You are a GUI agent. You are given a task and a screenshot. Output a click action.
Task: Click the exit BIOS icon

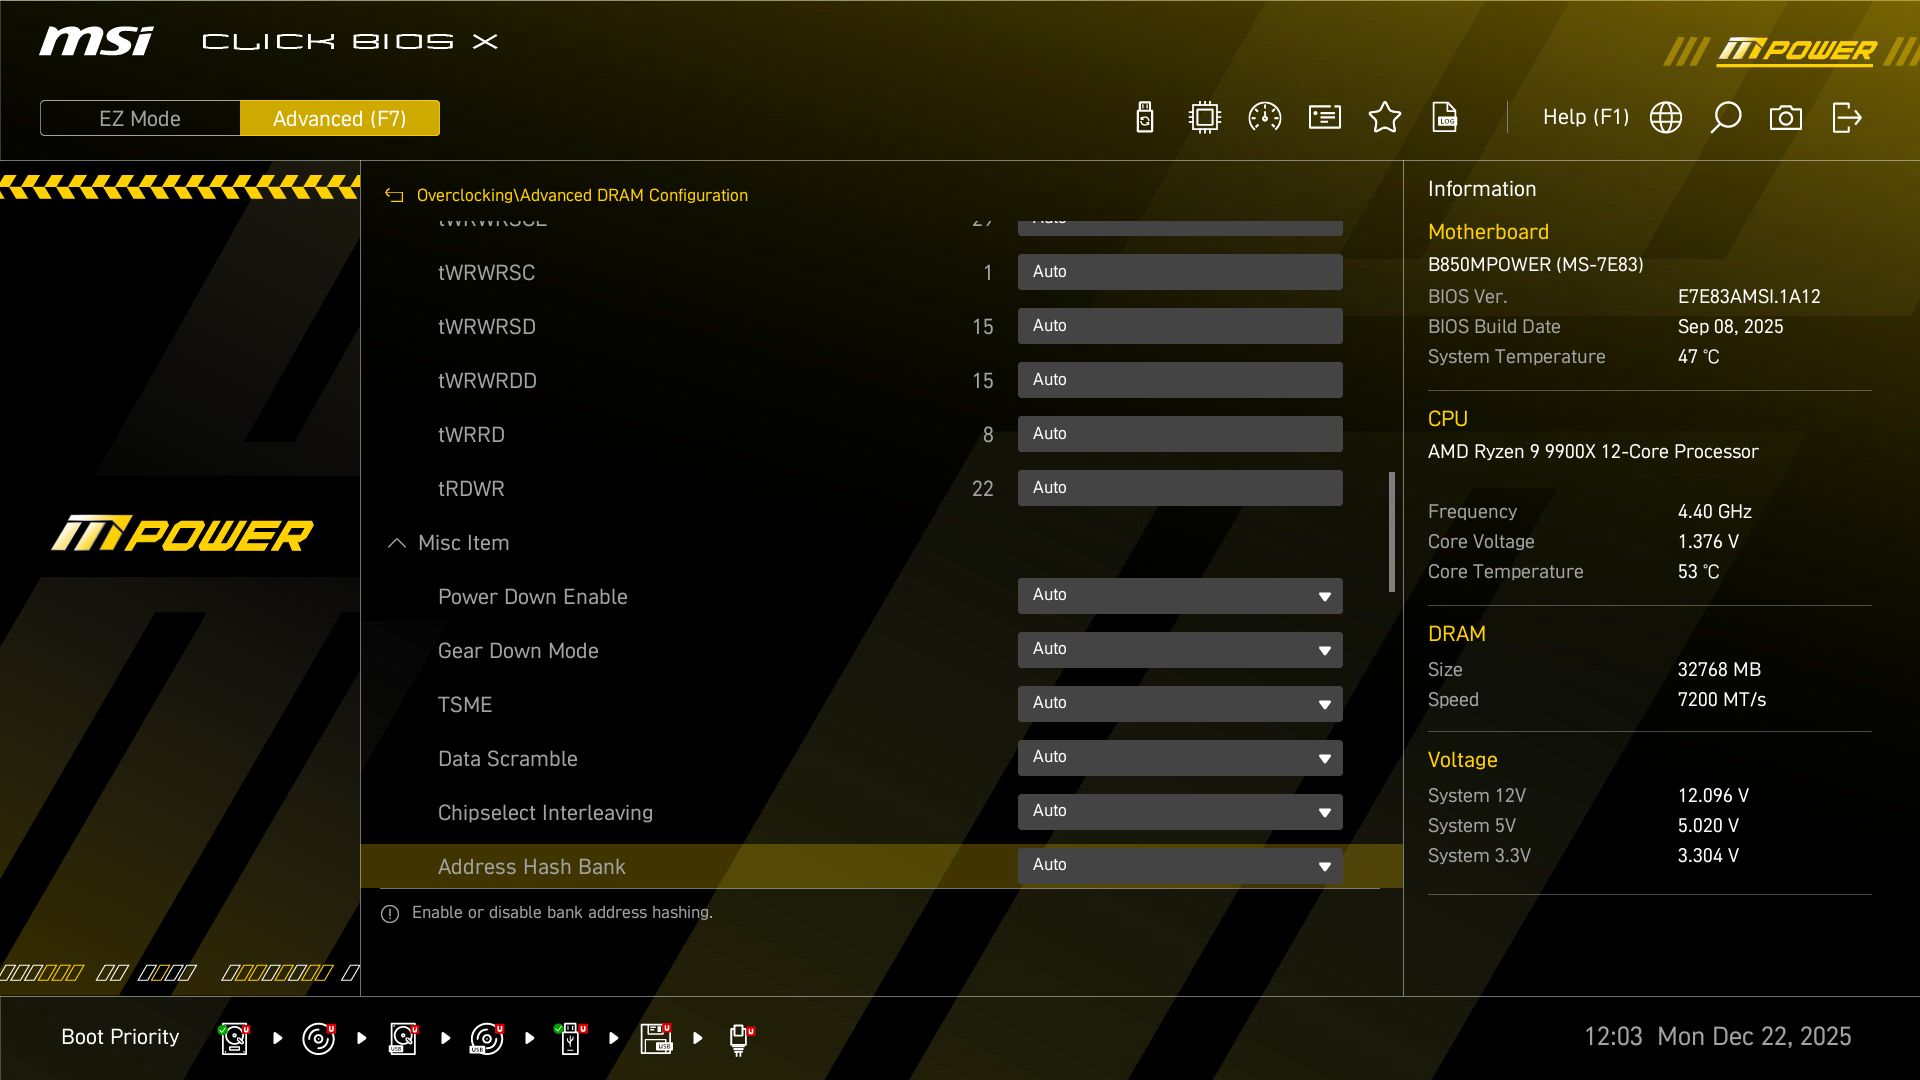(x=1847, y=117)
